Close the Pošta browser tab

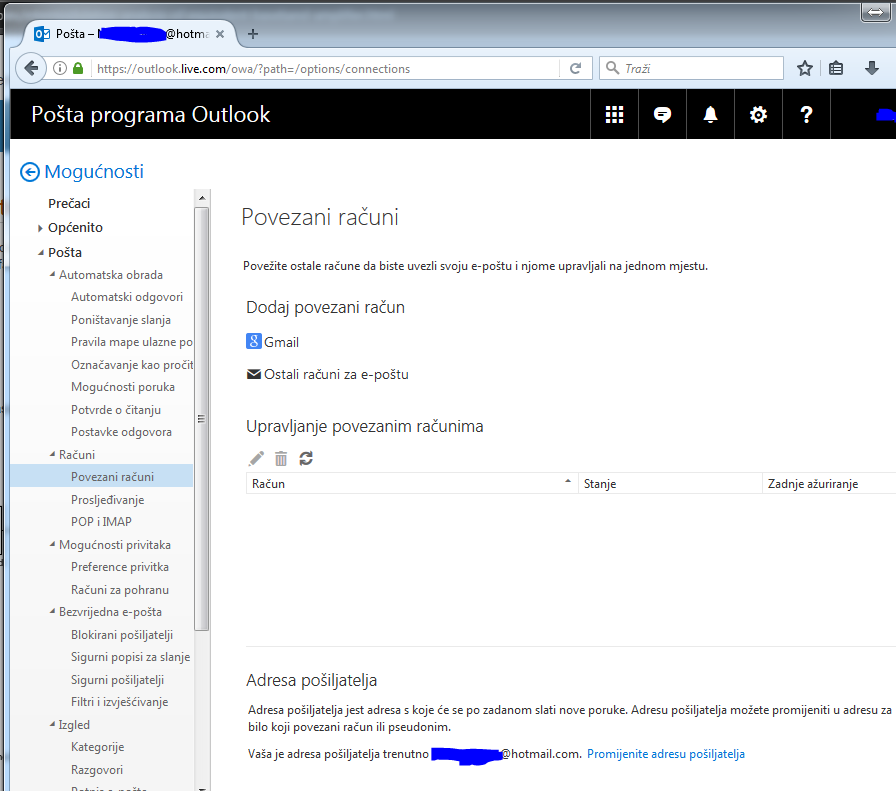[220, 34]
